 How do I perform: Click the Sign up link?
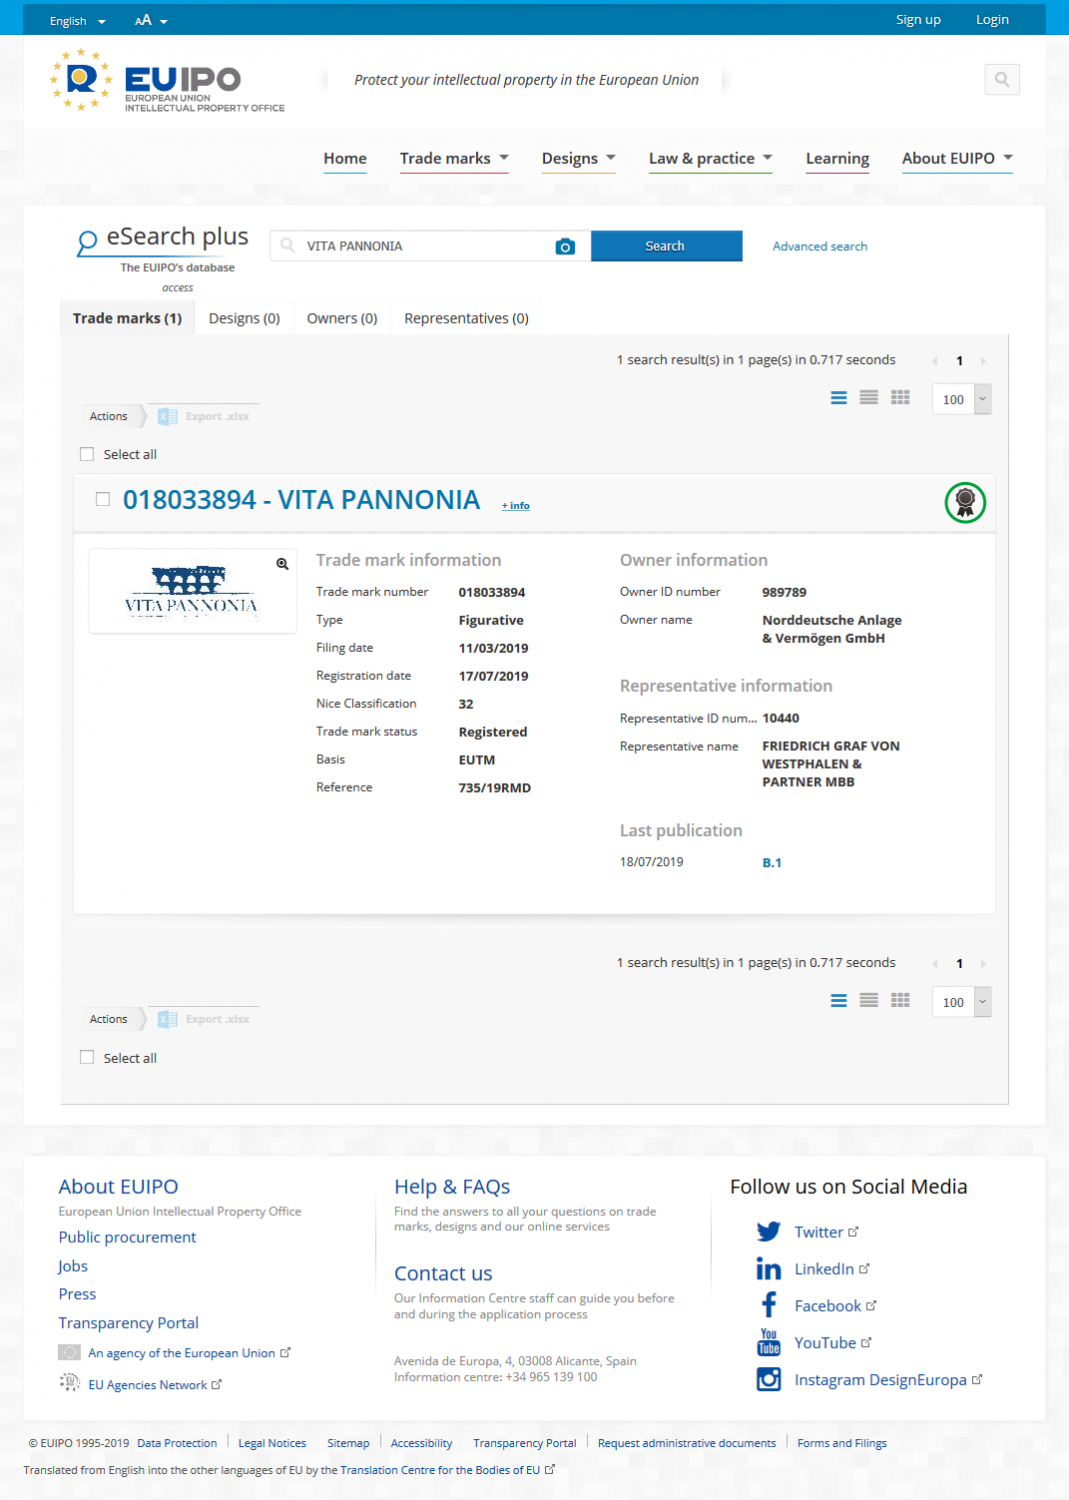click(918, 19)
